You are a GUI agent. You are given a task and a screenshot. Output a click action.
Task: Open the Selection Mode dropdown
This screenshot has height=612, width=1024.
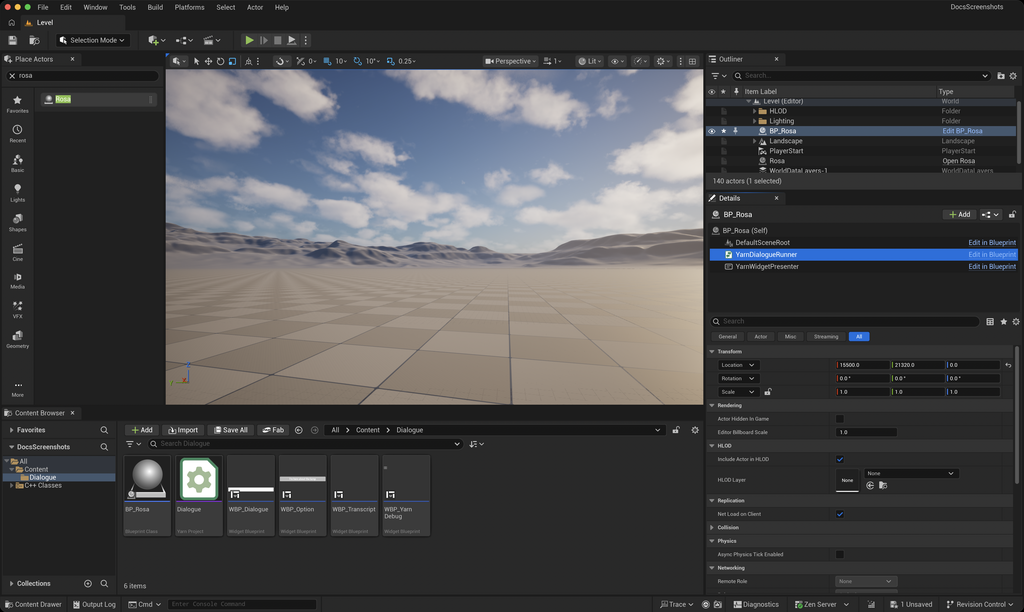pyautogui.click(x=92, y=40)
